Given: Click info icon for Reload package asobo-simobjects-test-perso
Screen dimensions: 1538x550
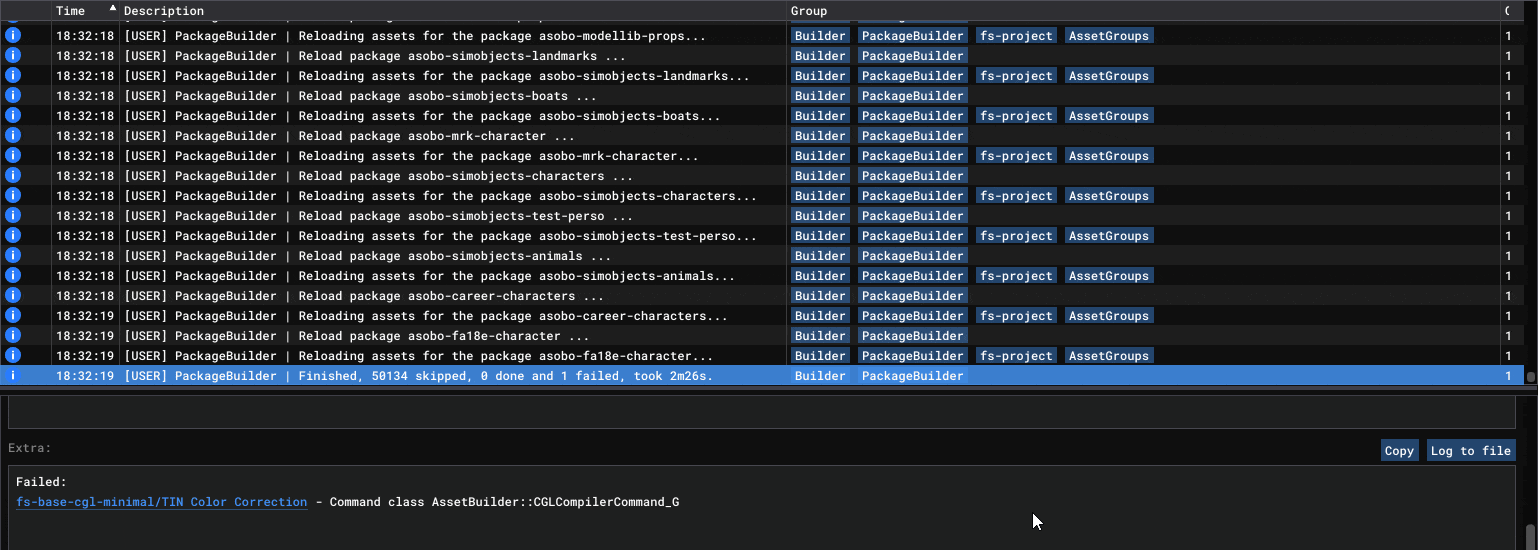Looking at the screenshot, I should (x=13, y=216).
